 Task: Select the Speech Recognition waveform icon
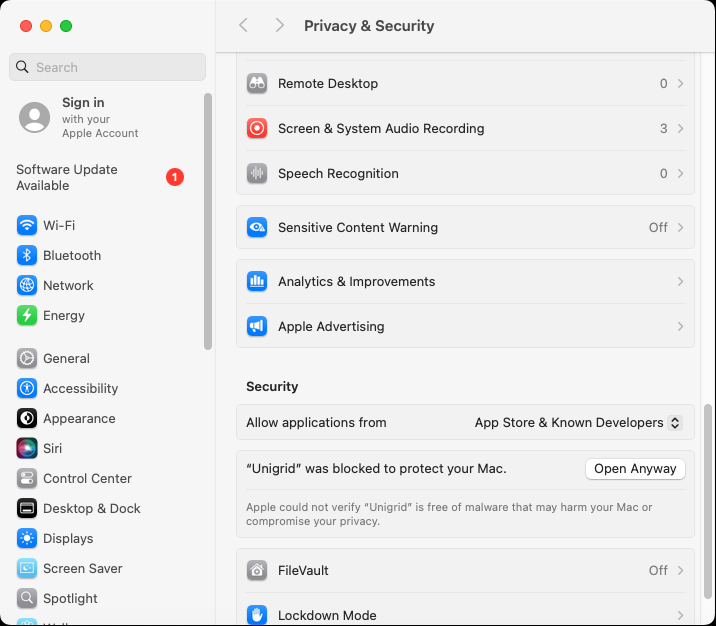tap(257, 174)
